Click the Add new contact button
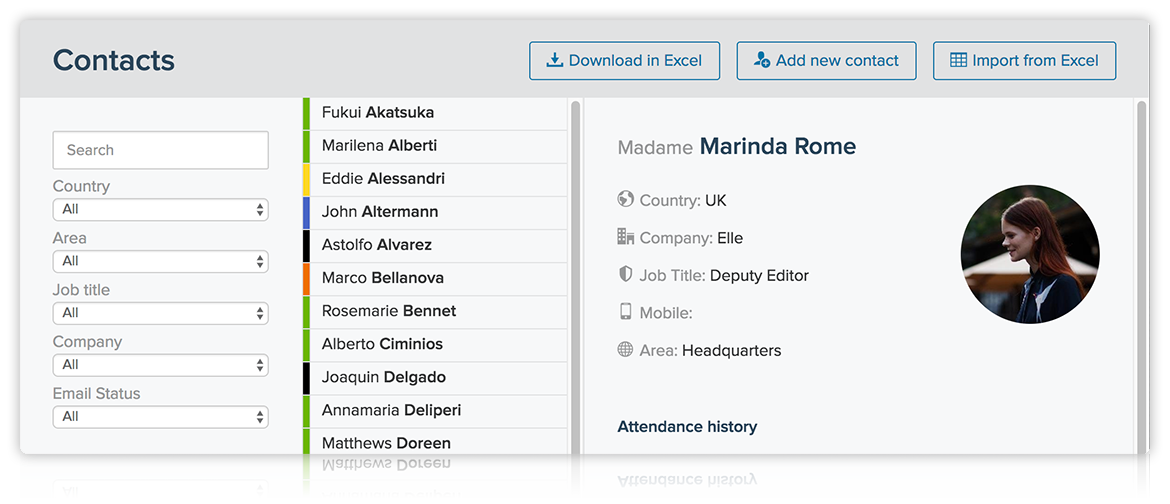The image size is (1170, 504). tap(826, 60)
